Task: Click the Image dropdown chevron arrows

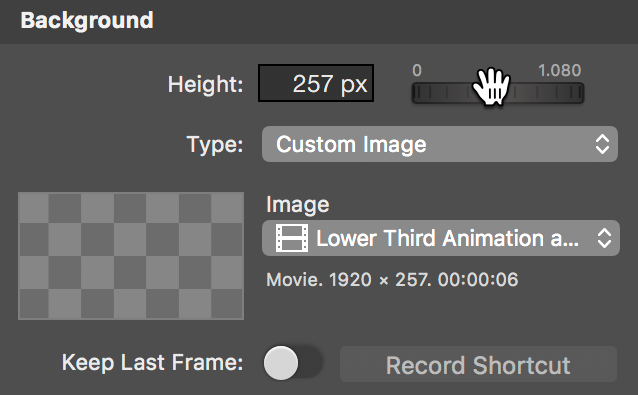Action: coord(604,238)
